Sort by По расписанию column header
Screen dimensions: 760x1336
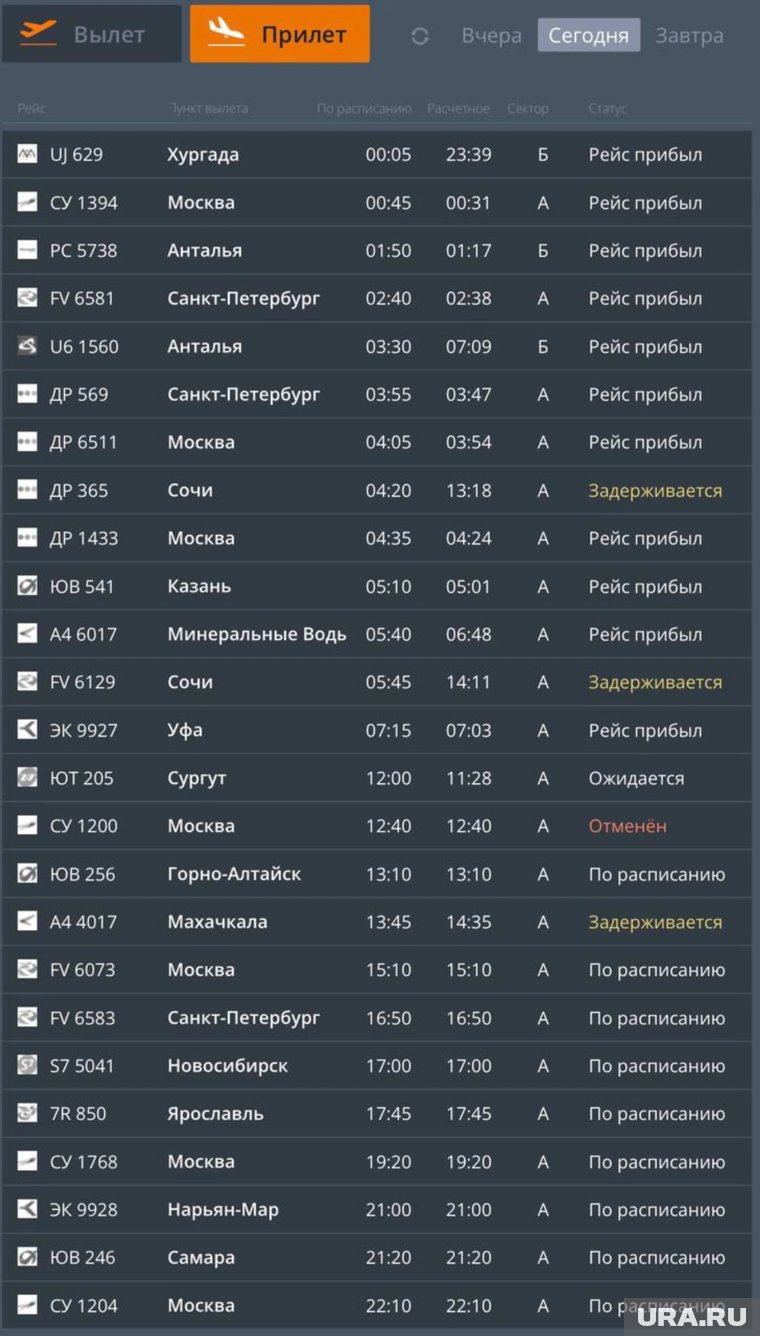point(364,109)
